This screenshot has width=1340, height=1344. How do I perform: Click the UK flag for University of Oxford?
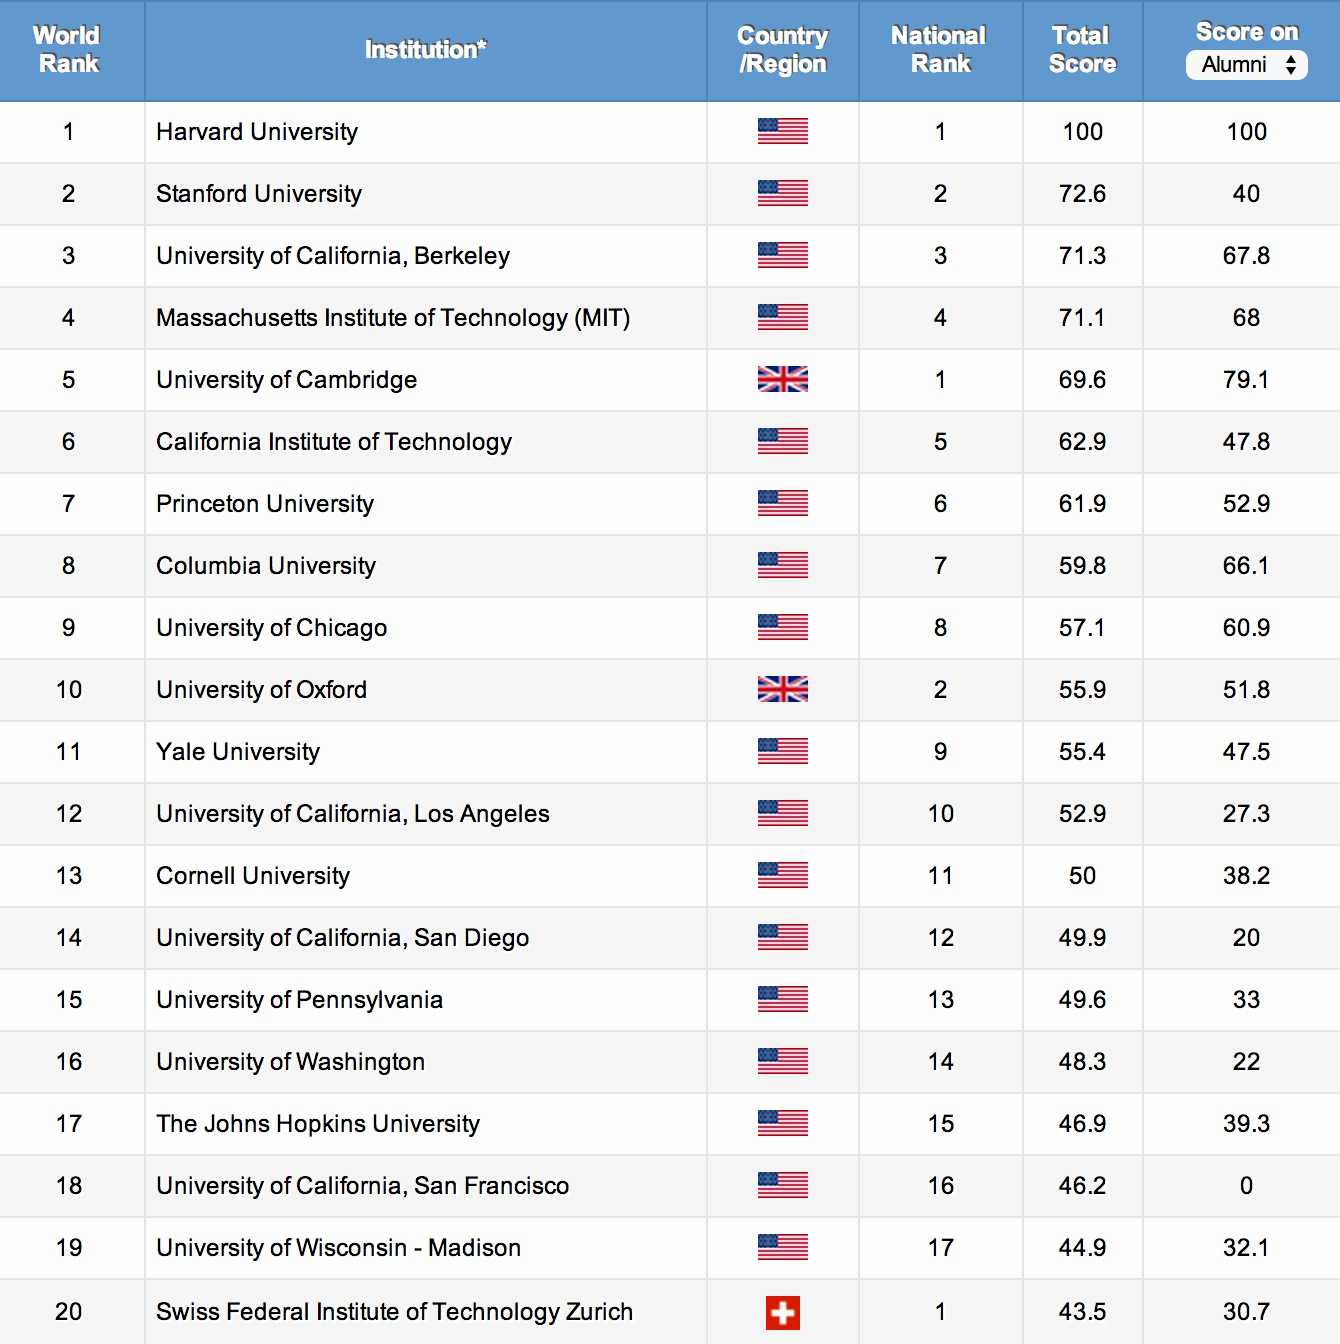(783, 689)
